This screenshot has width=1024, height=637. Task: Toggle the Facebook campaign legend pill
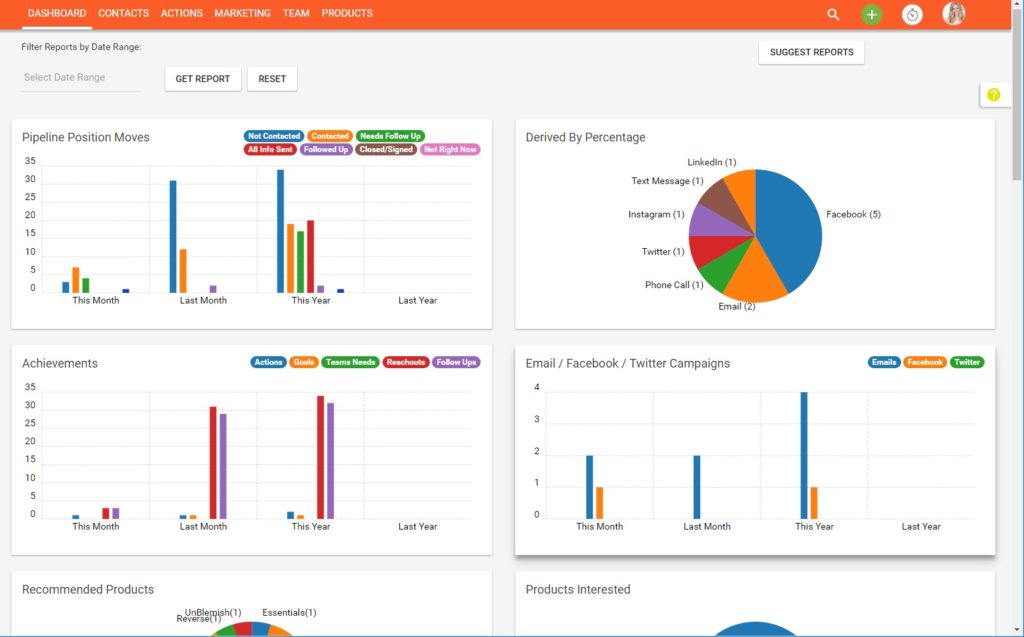pos(924,362)
